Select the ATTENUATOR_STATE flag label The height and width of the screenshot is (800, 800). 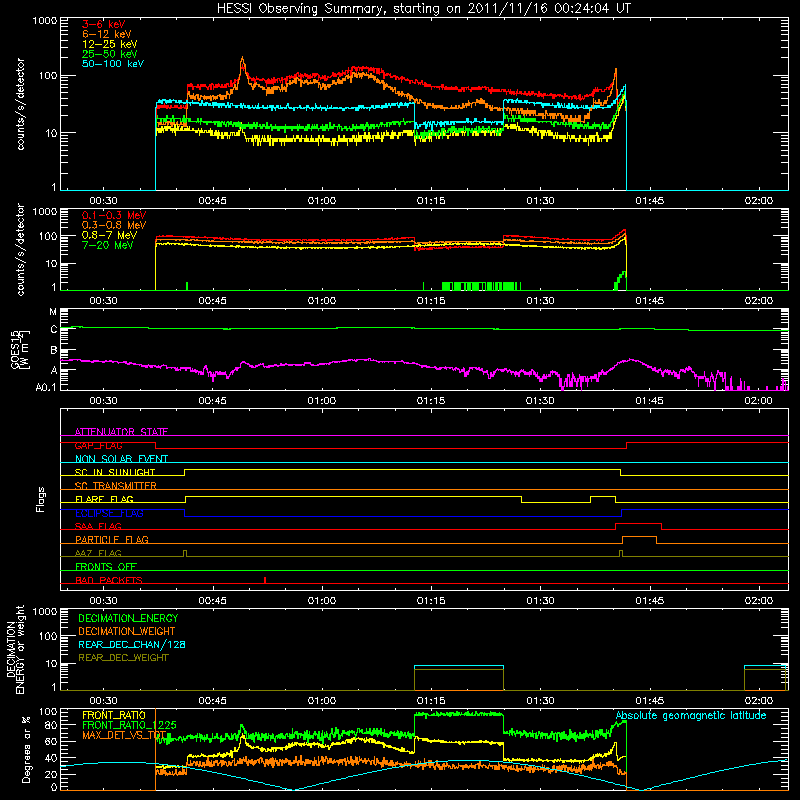click(121, 432)
